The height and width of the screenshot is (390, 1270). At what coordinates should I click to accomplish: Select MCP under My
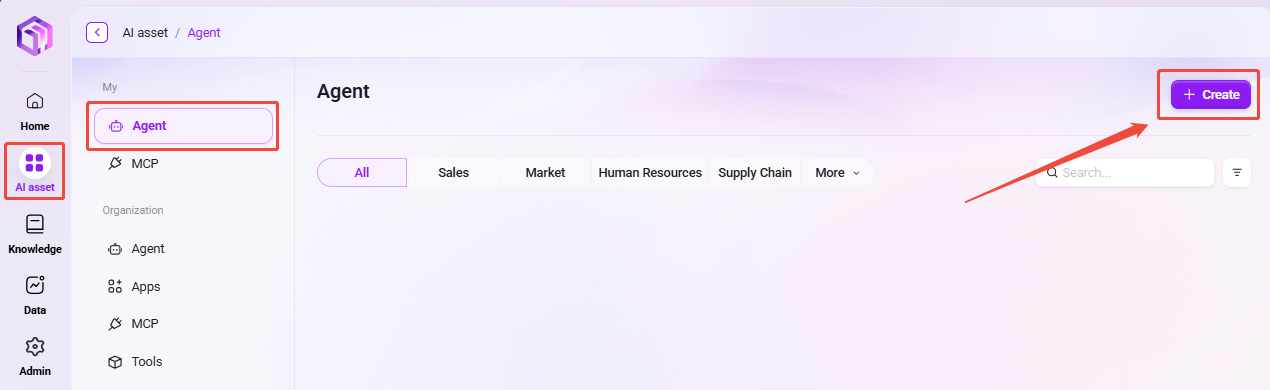coord(183,163)
